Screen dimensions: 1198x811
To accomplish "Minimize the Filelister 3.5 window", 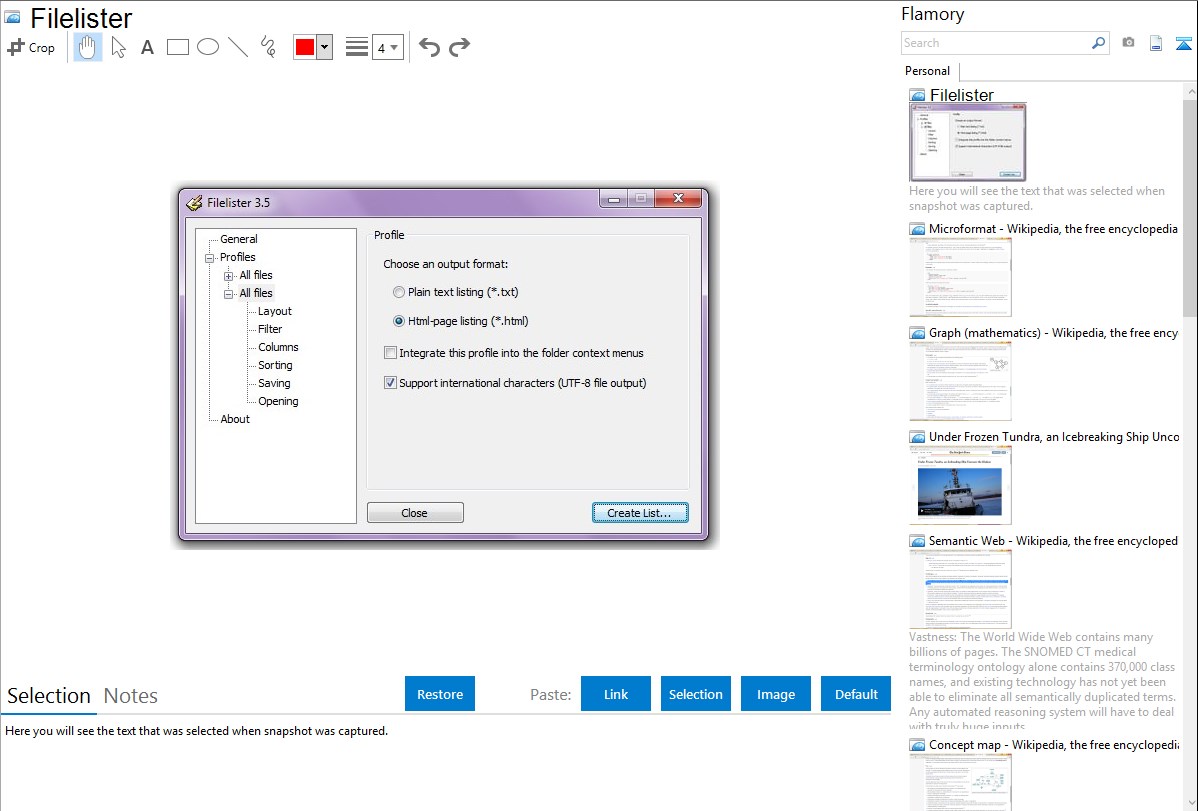I will click(614, 199).
